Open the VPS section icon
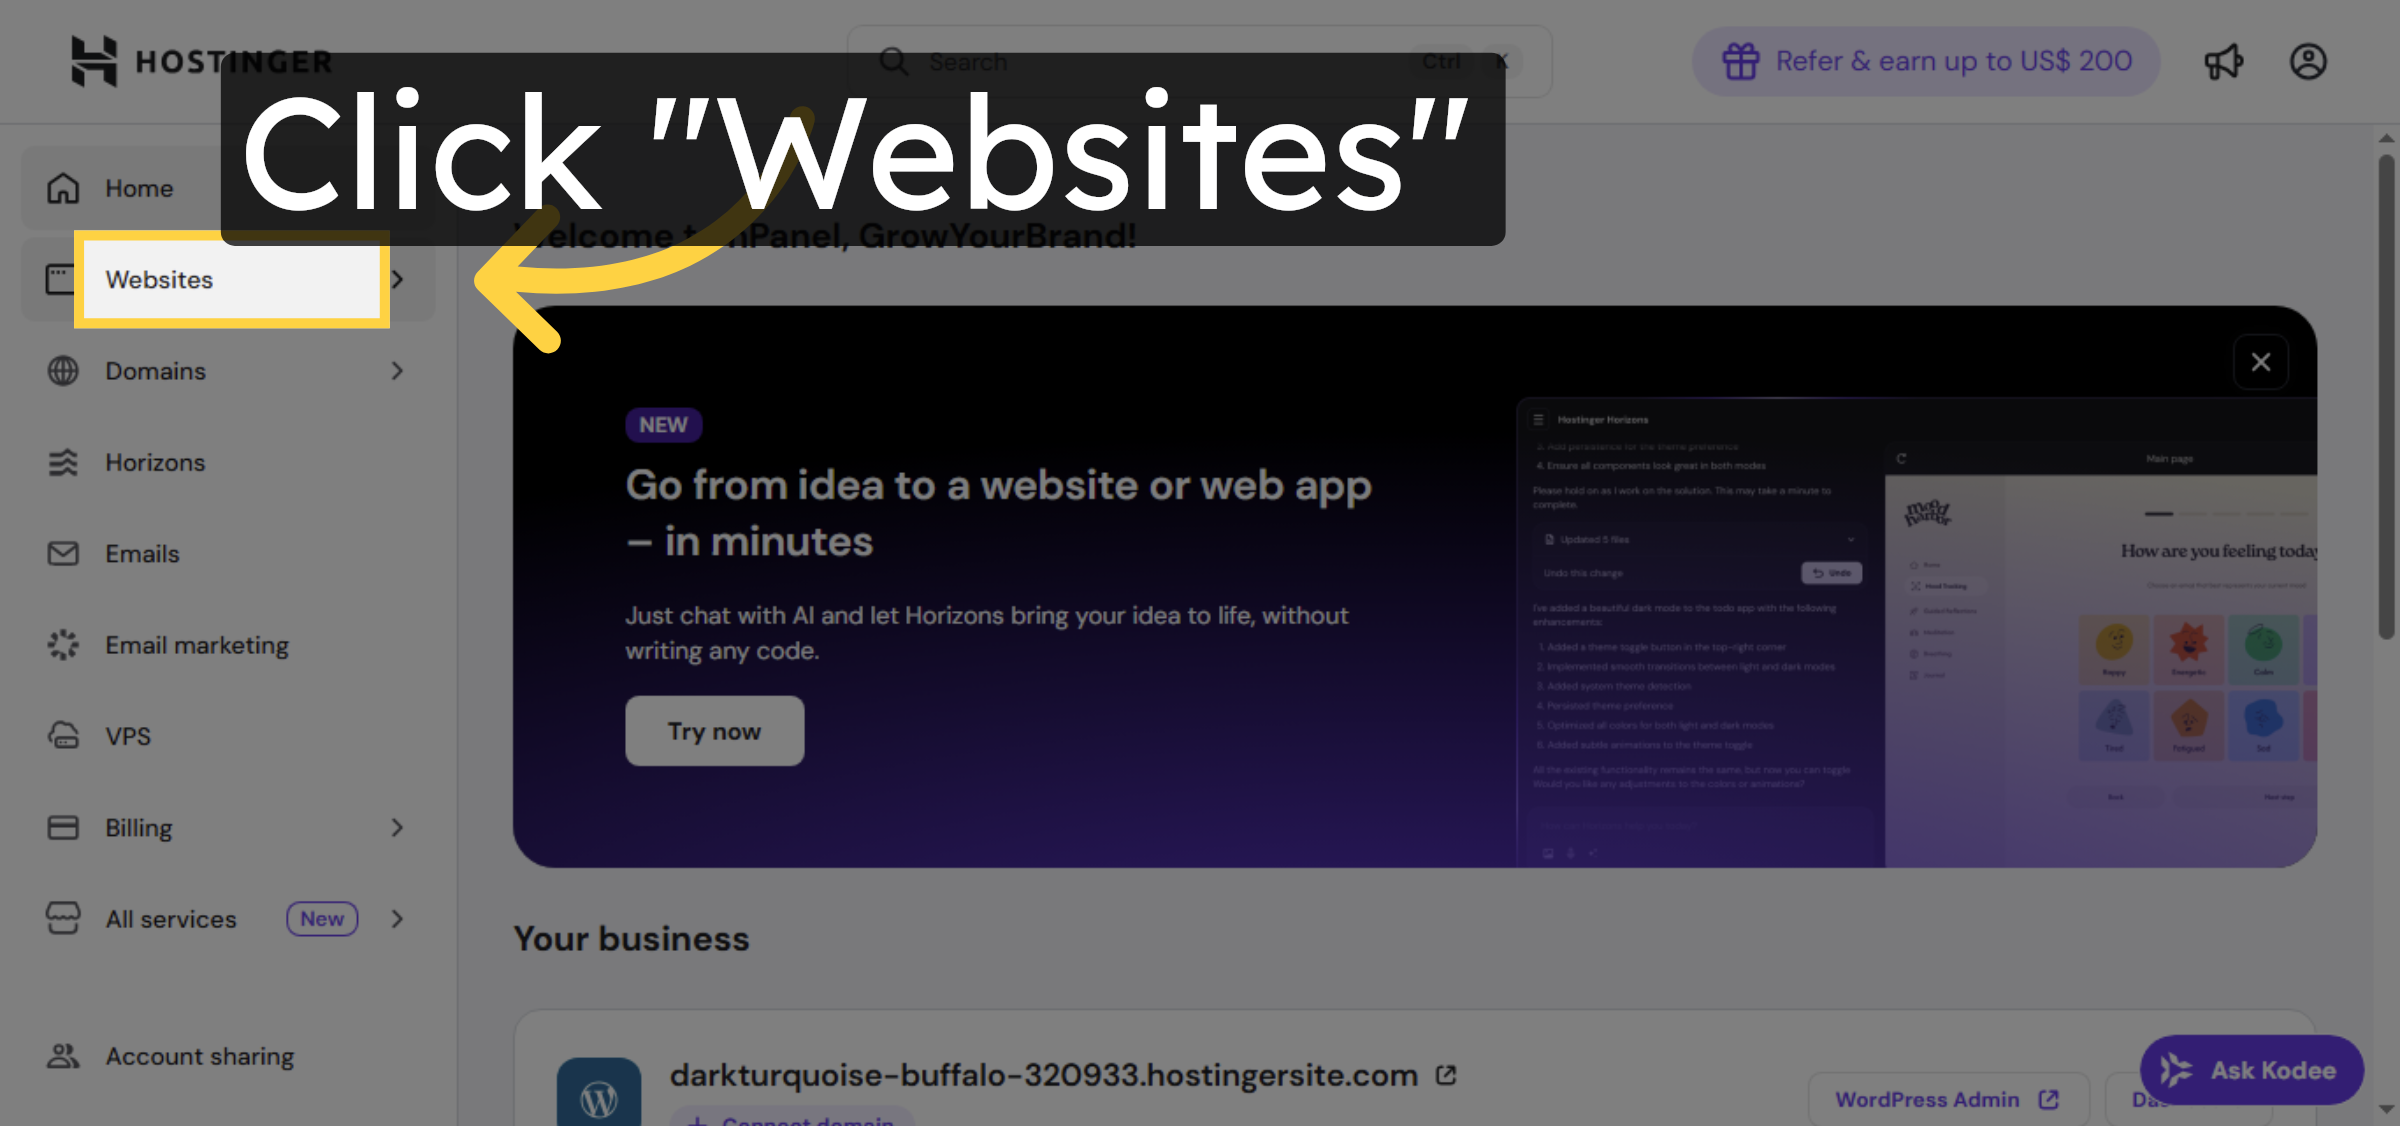 63,736
